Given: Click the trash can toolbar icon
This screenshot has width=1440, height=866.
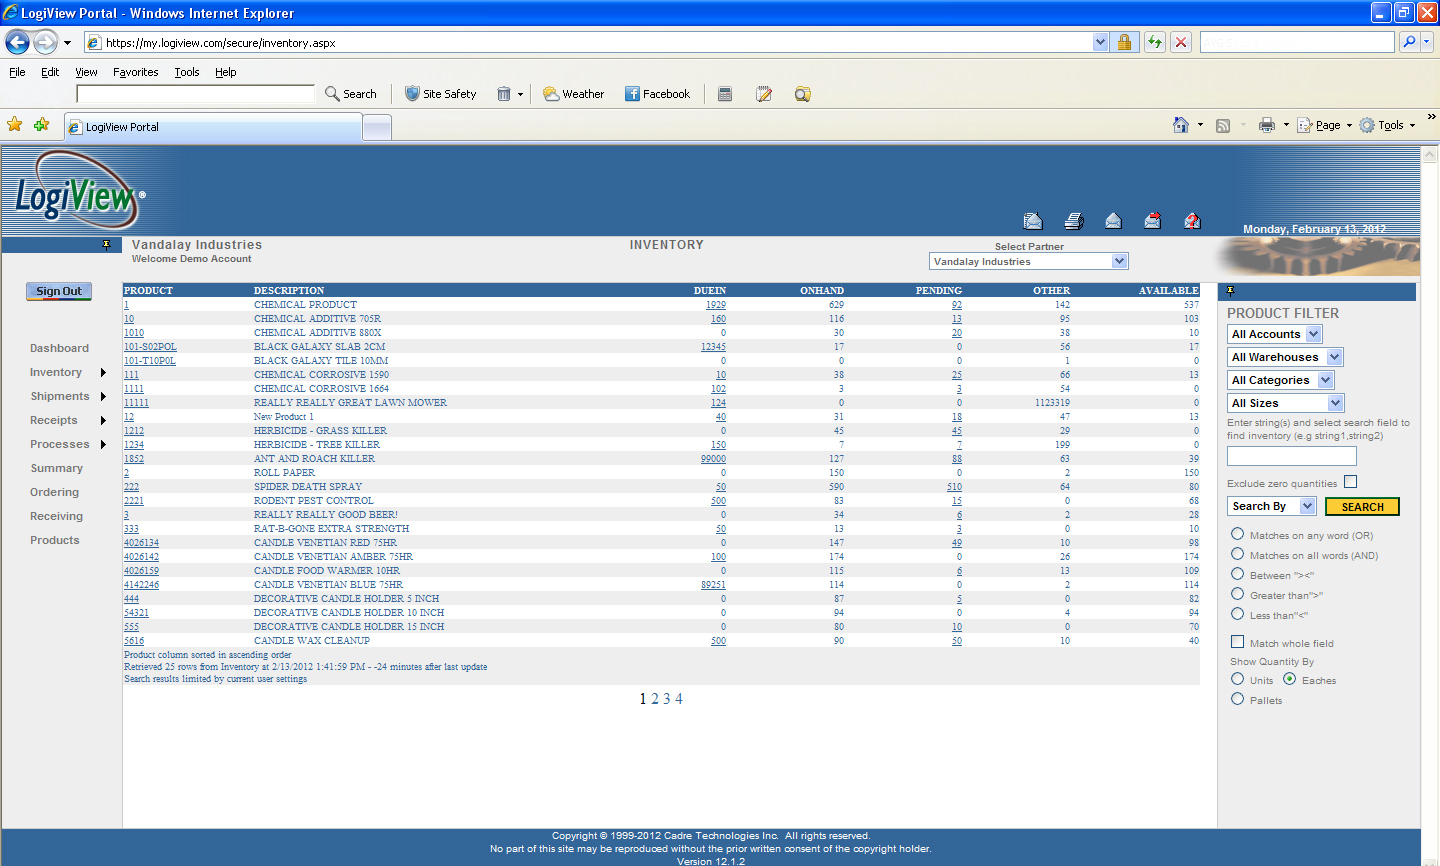Looking at the screenshot, I should [x=504, y=93].
